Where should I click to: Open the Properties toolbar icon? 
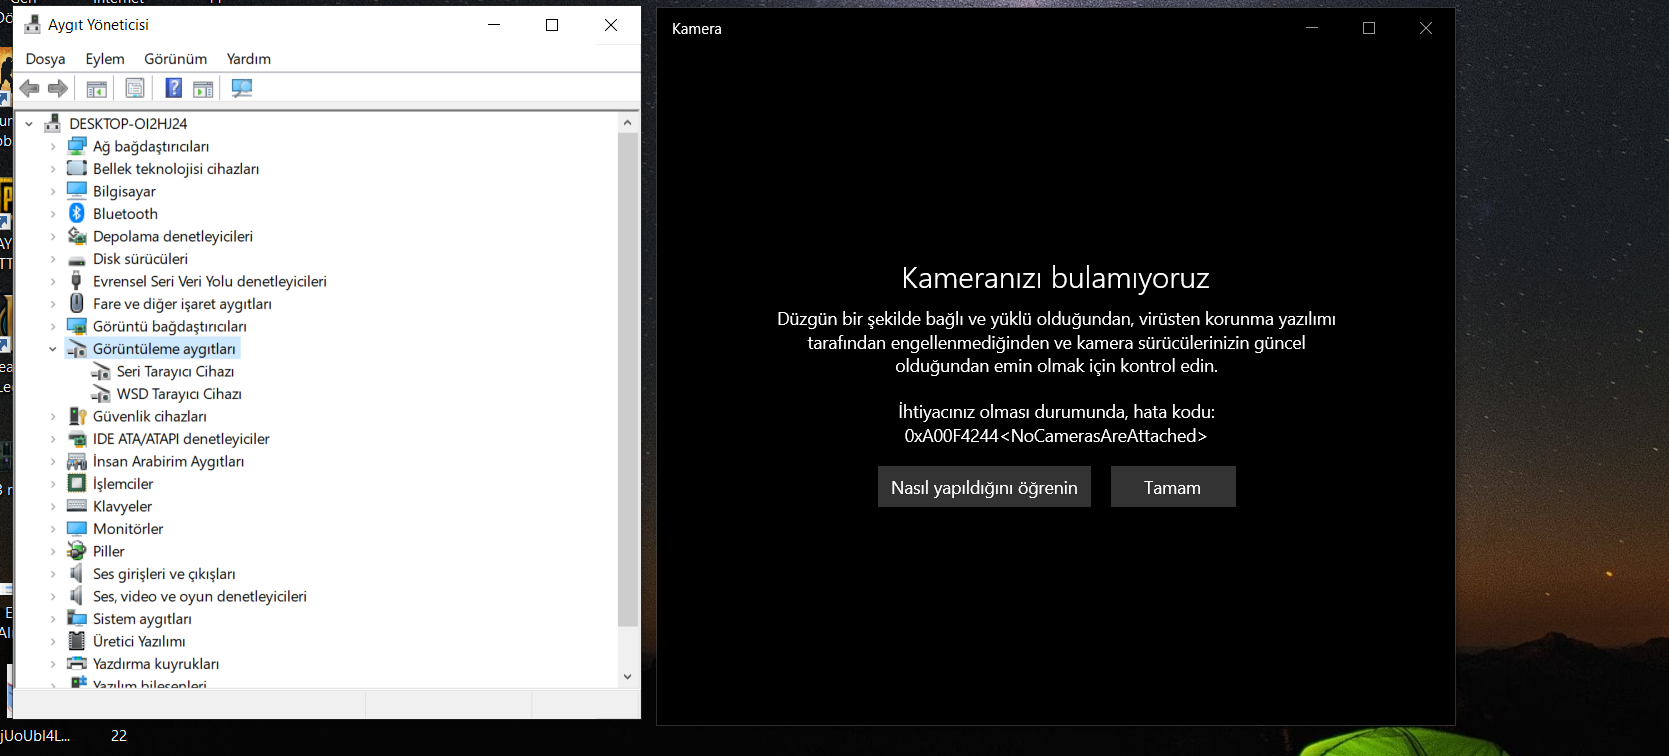pyautogui.click(x=135, y=89)
